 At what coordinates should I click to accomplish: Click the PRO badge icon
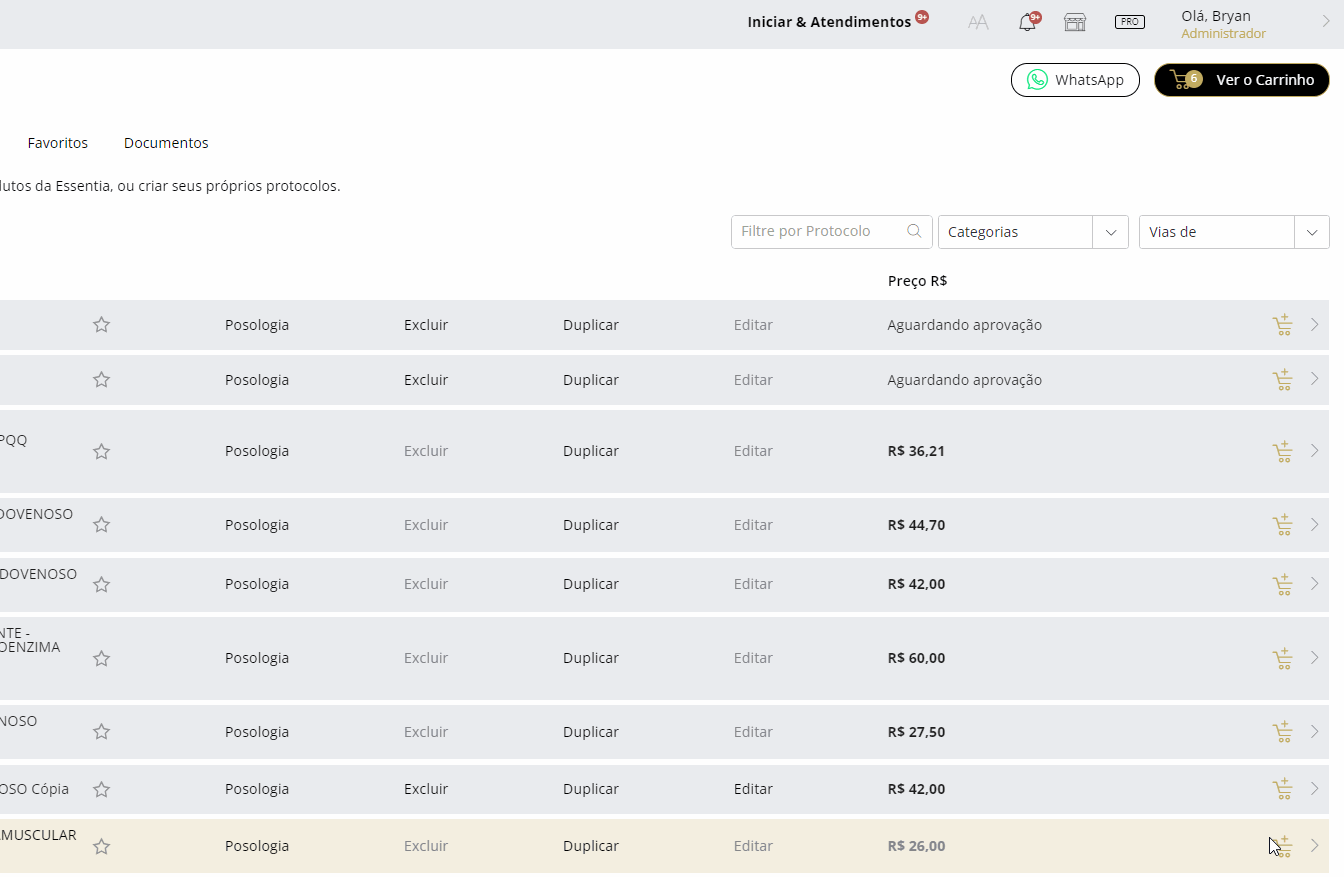1129,22
